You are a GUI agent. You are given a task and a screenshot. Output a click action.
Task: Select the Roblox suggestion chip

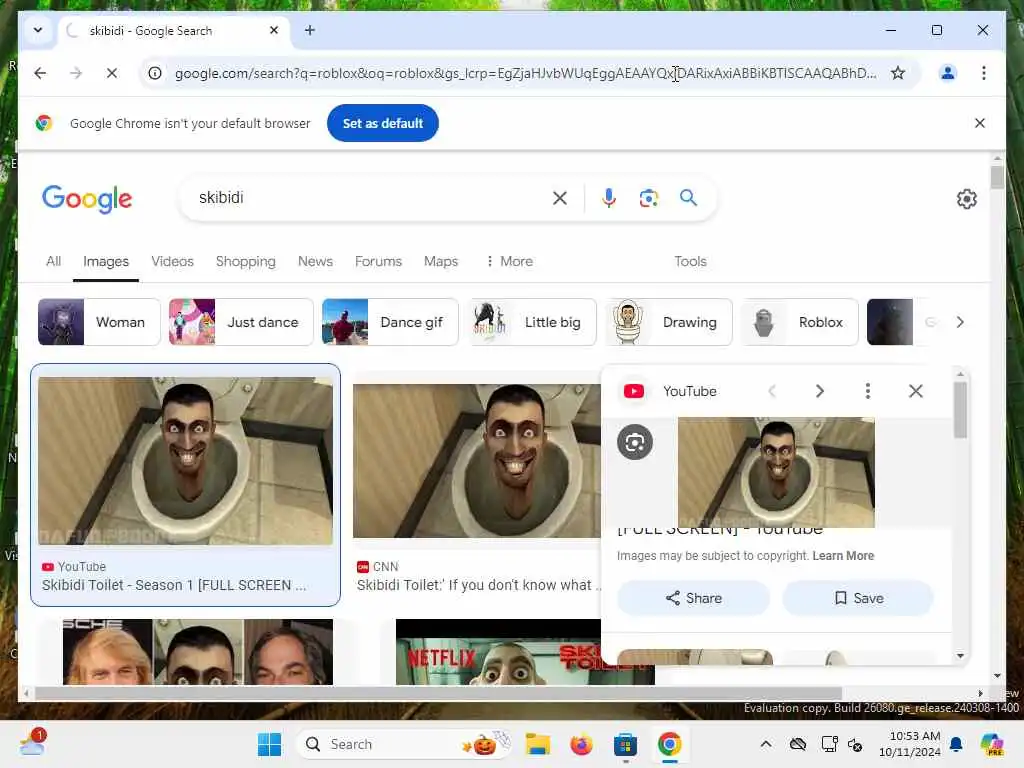tap(799, 322)
